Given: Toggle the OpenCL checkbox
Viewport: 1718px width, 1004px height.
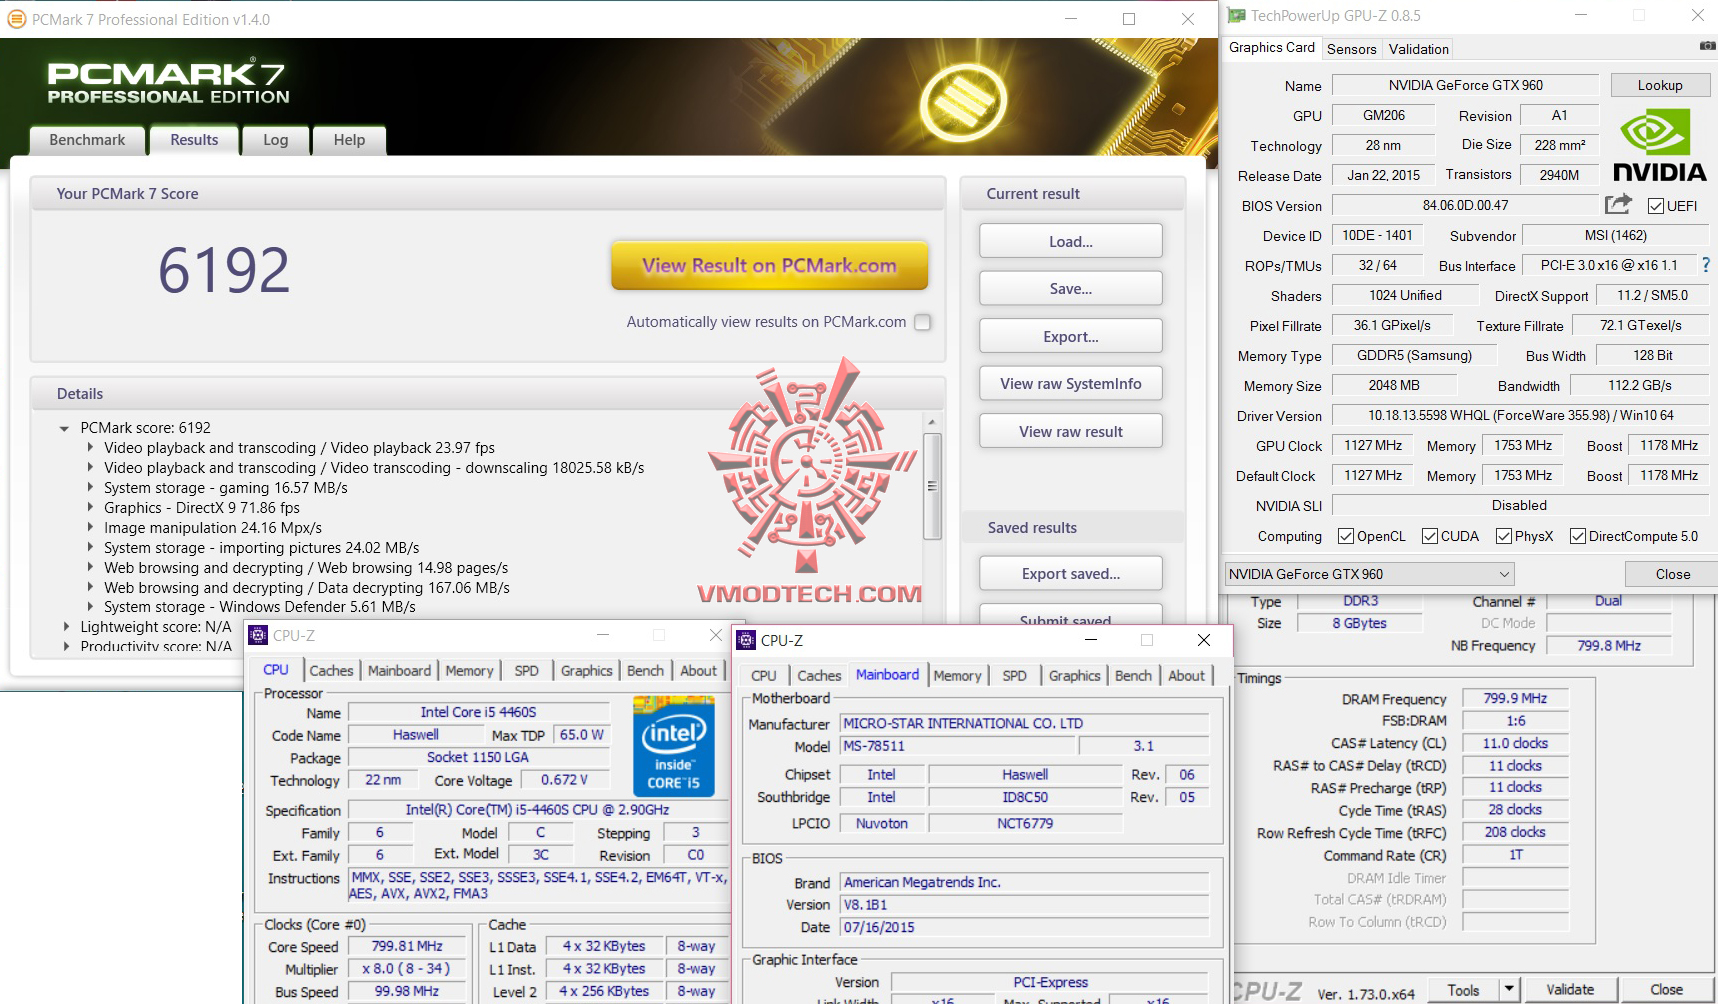Looking at the screenshot, I should [x=1346, y=536].
